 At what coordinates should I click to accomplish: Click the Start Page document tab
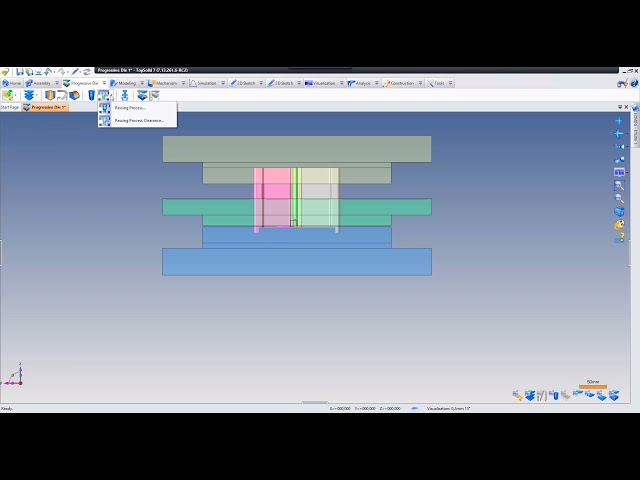click(10, 106)
